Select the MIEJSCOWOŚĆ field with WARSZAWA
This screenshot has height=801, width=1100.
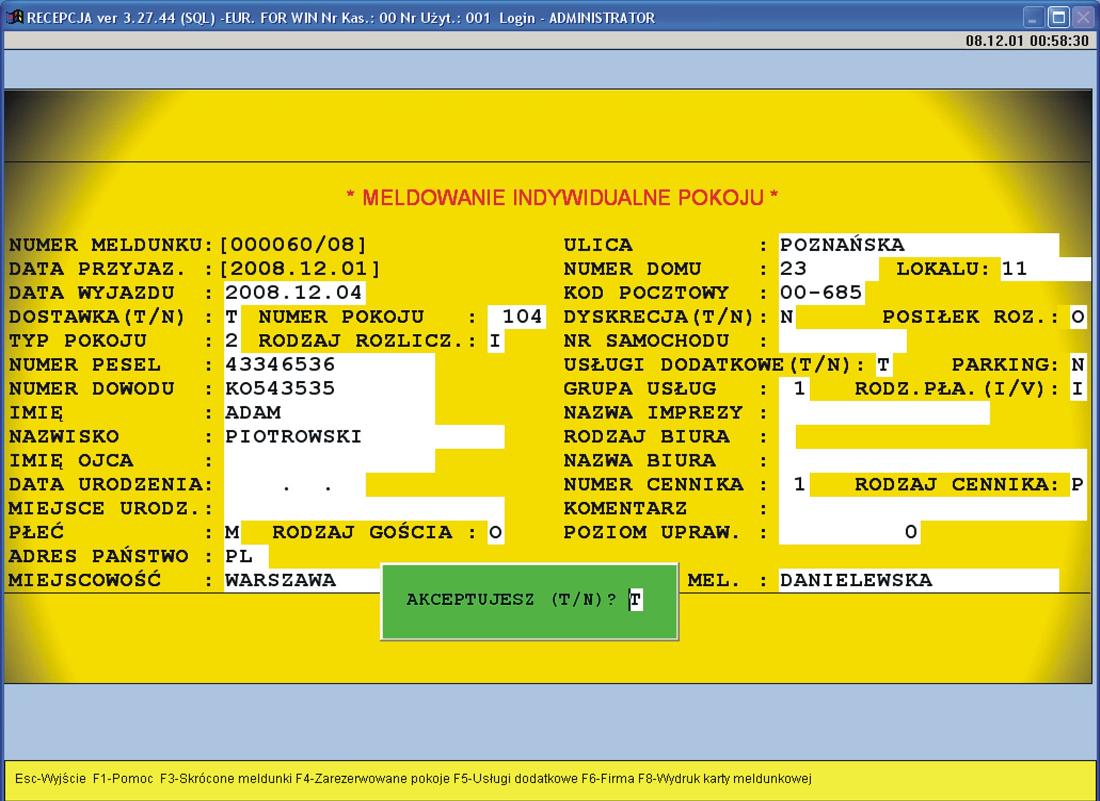click(x=300, y=580)
